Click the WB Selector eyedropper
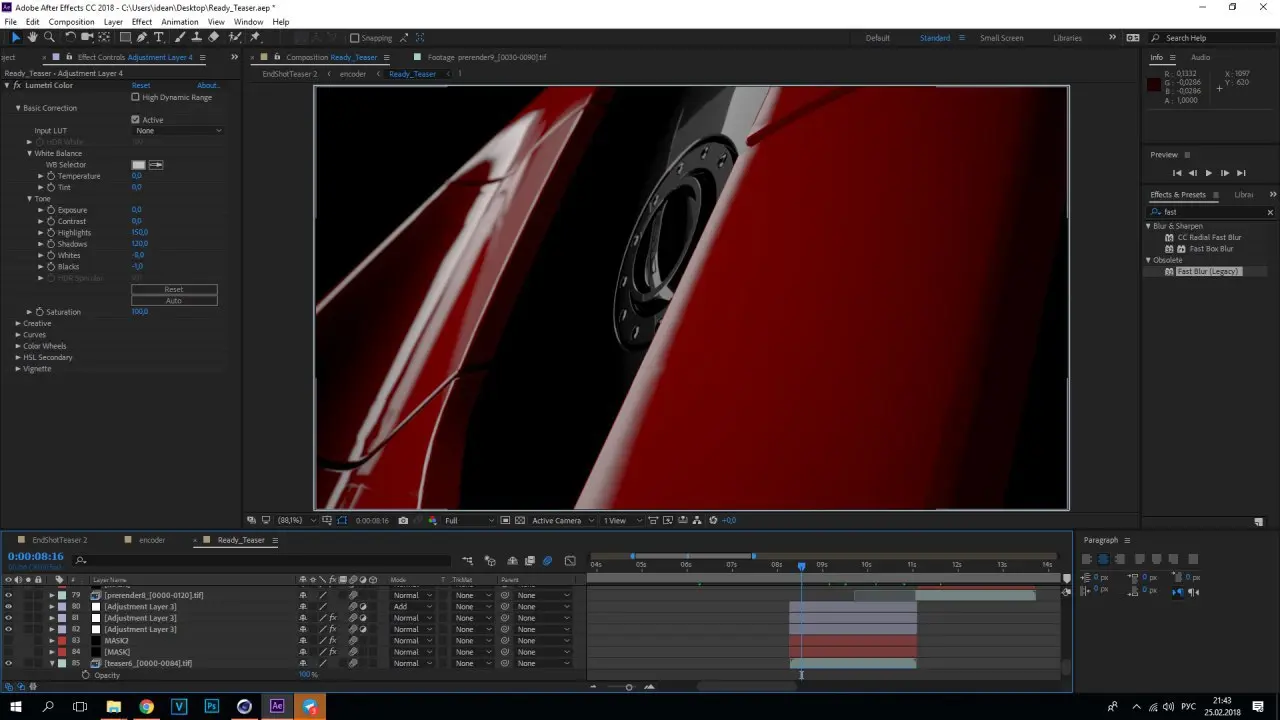1280x720 pixels. tap(156, 164)
